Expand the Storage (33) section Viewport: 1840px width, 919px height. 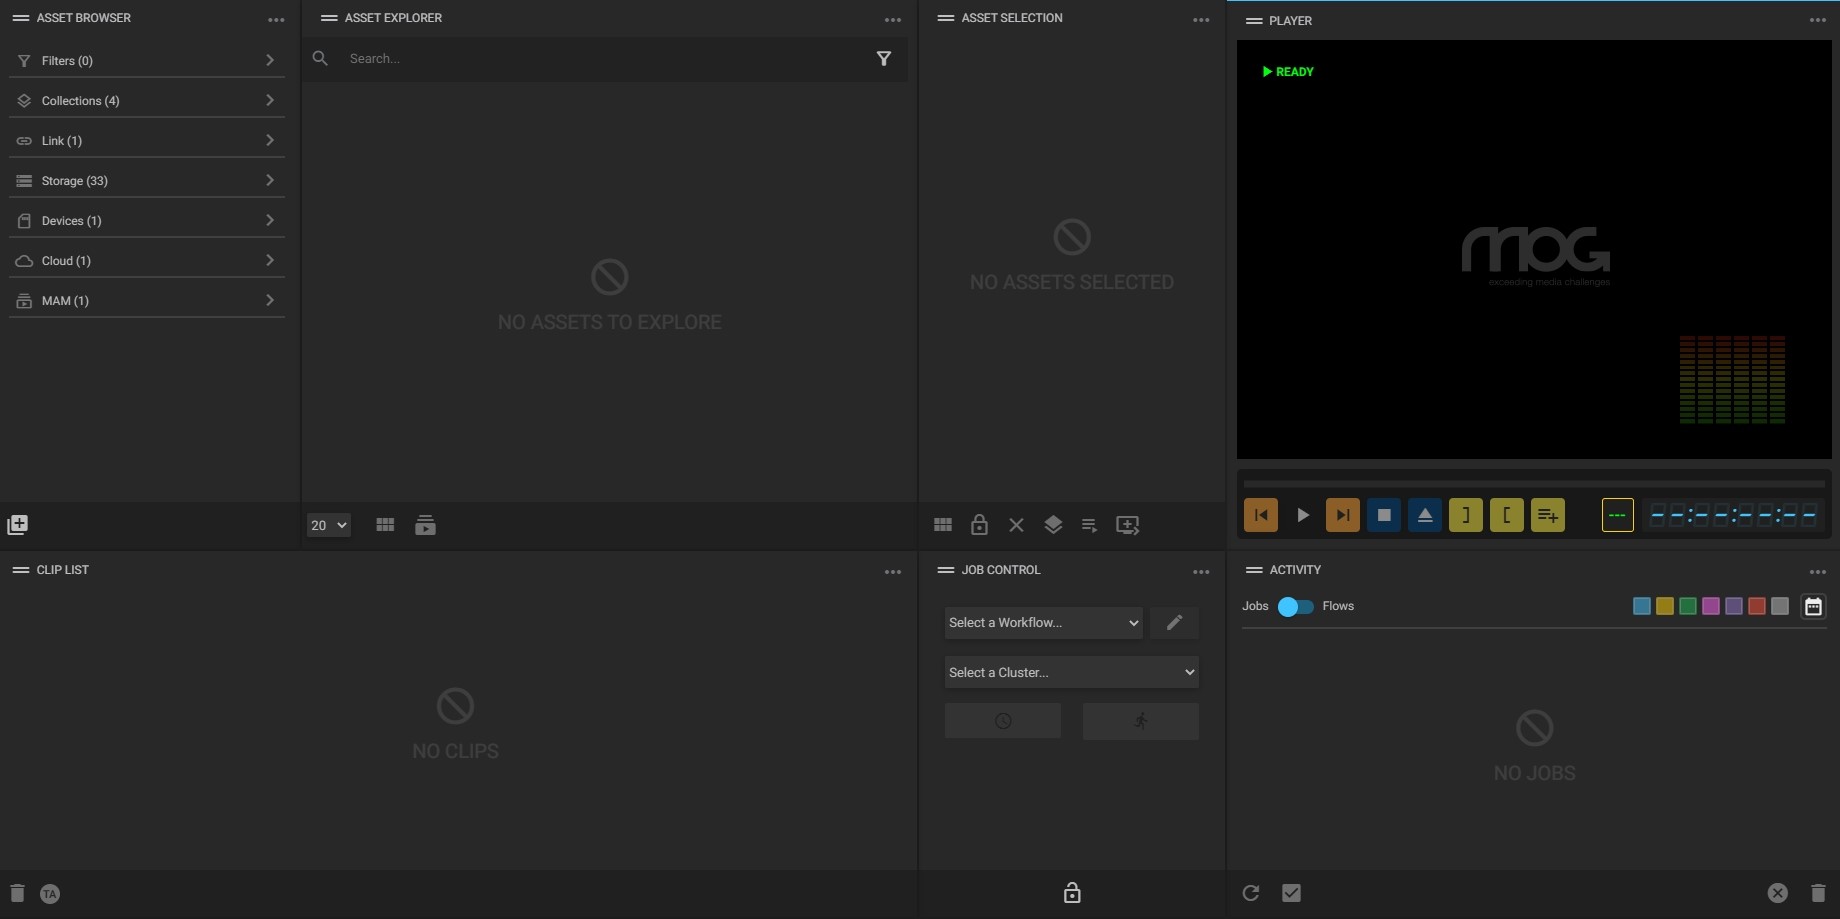click(147, 181)
